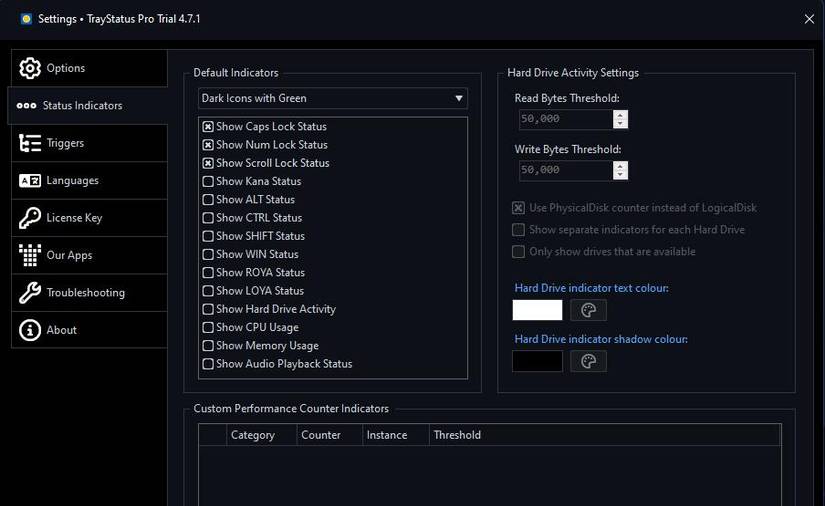The height and width of the screenshot is (506, 825).
Task: Toggle Use PhysicalDisk counter checkbox
Action: click(x=518, y=208)
